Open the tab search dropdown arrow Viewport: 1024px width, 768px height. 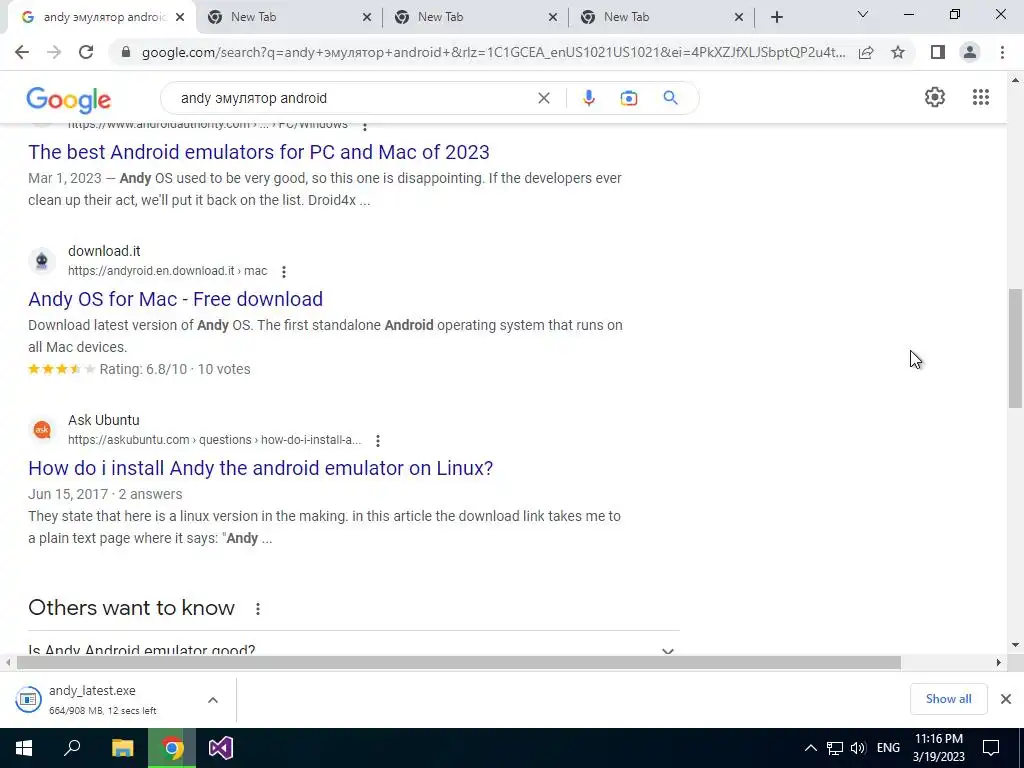(x=863, y=14)
